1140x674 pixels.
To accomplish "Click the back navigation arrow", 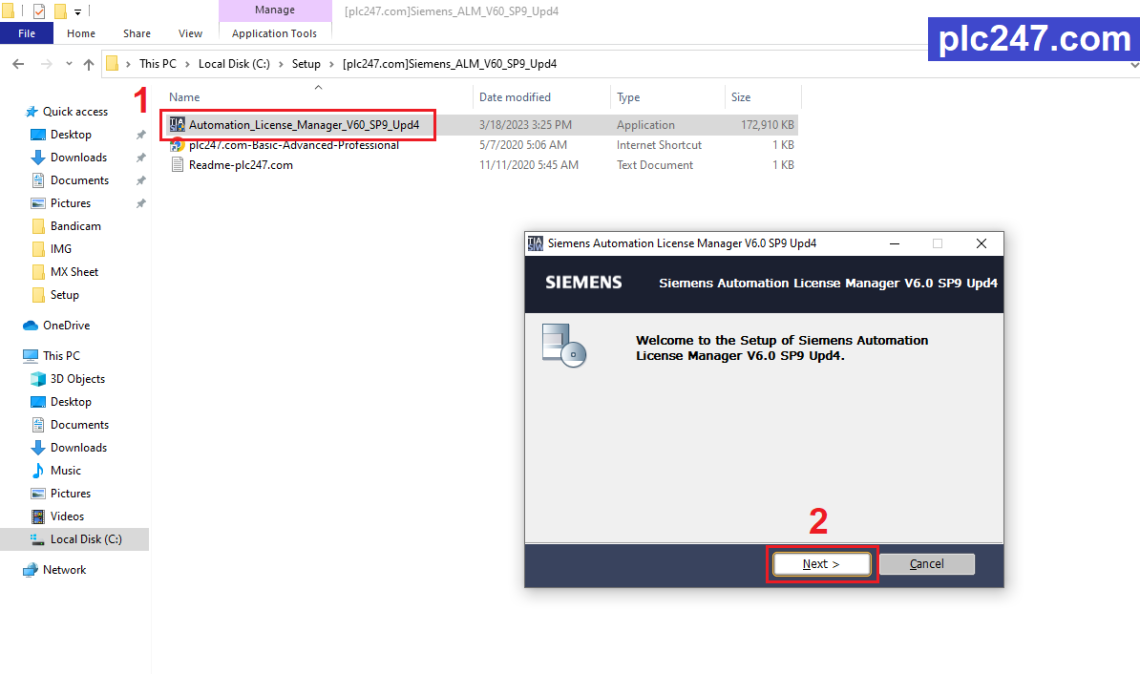I will click(x=18, y=63).
